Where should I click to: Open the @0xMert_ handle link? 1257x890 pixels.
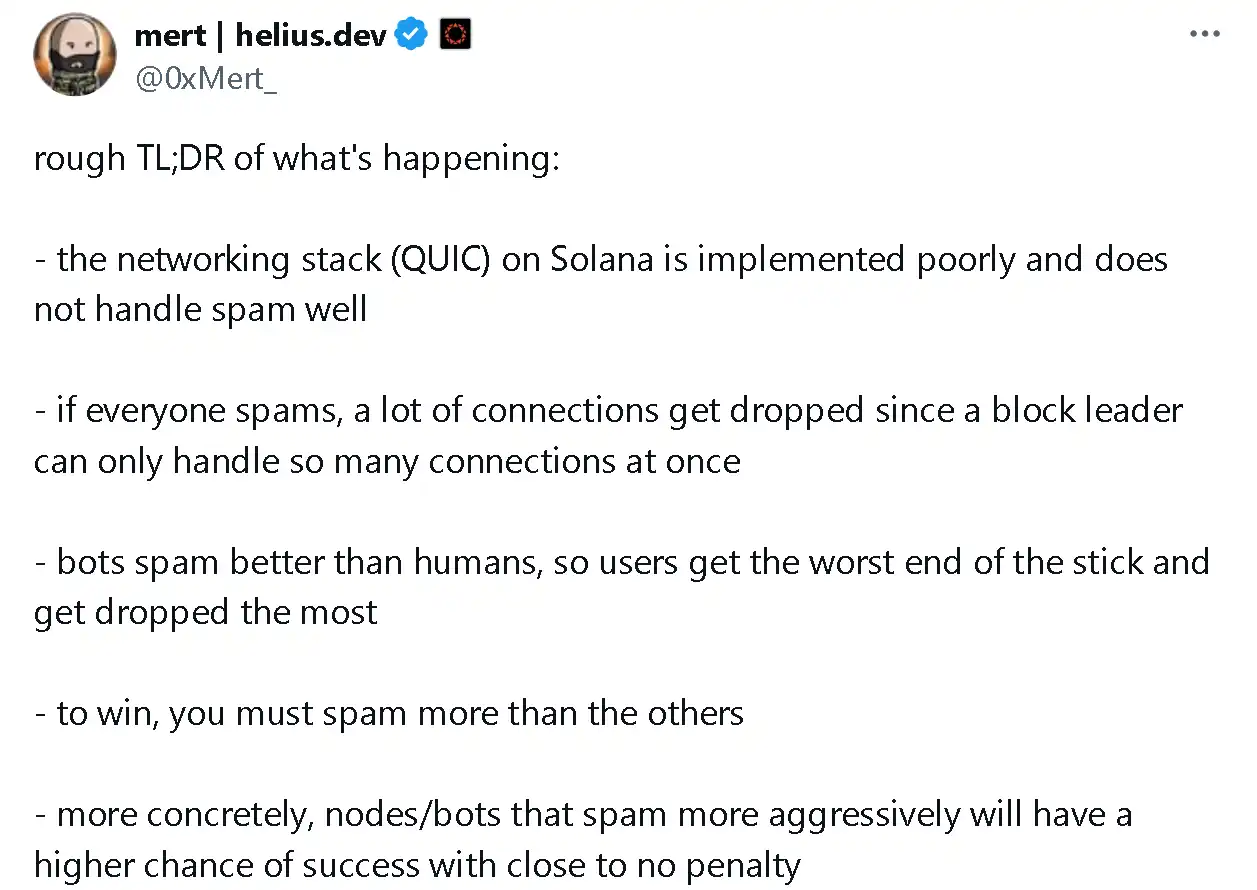pos(205,79)
